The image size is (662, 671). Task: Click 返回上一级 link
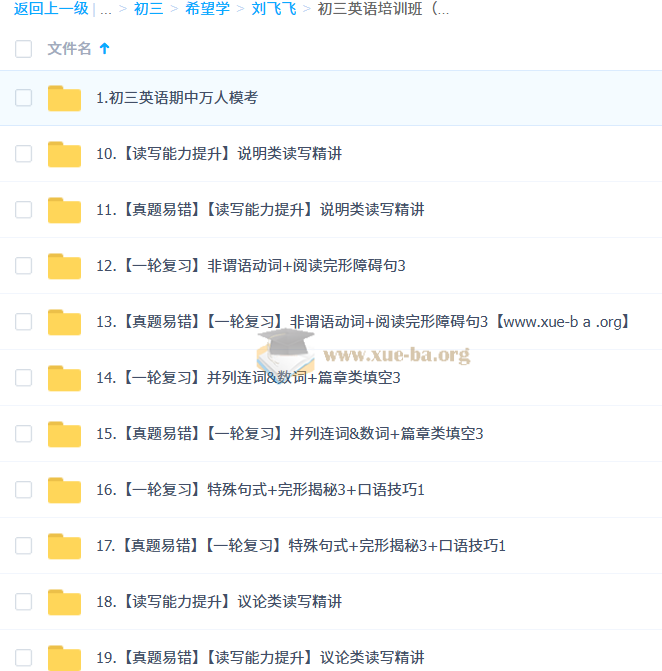coord(51,9)
